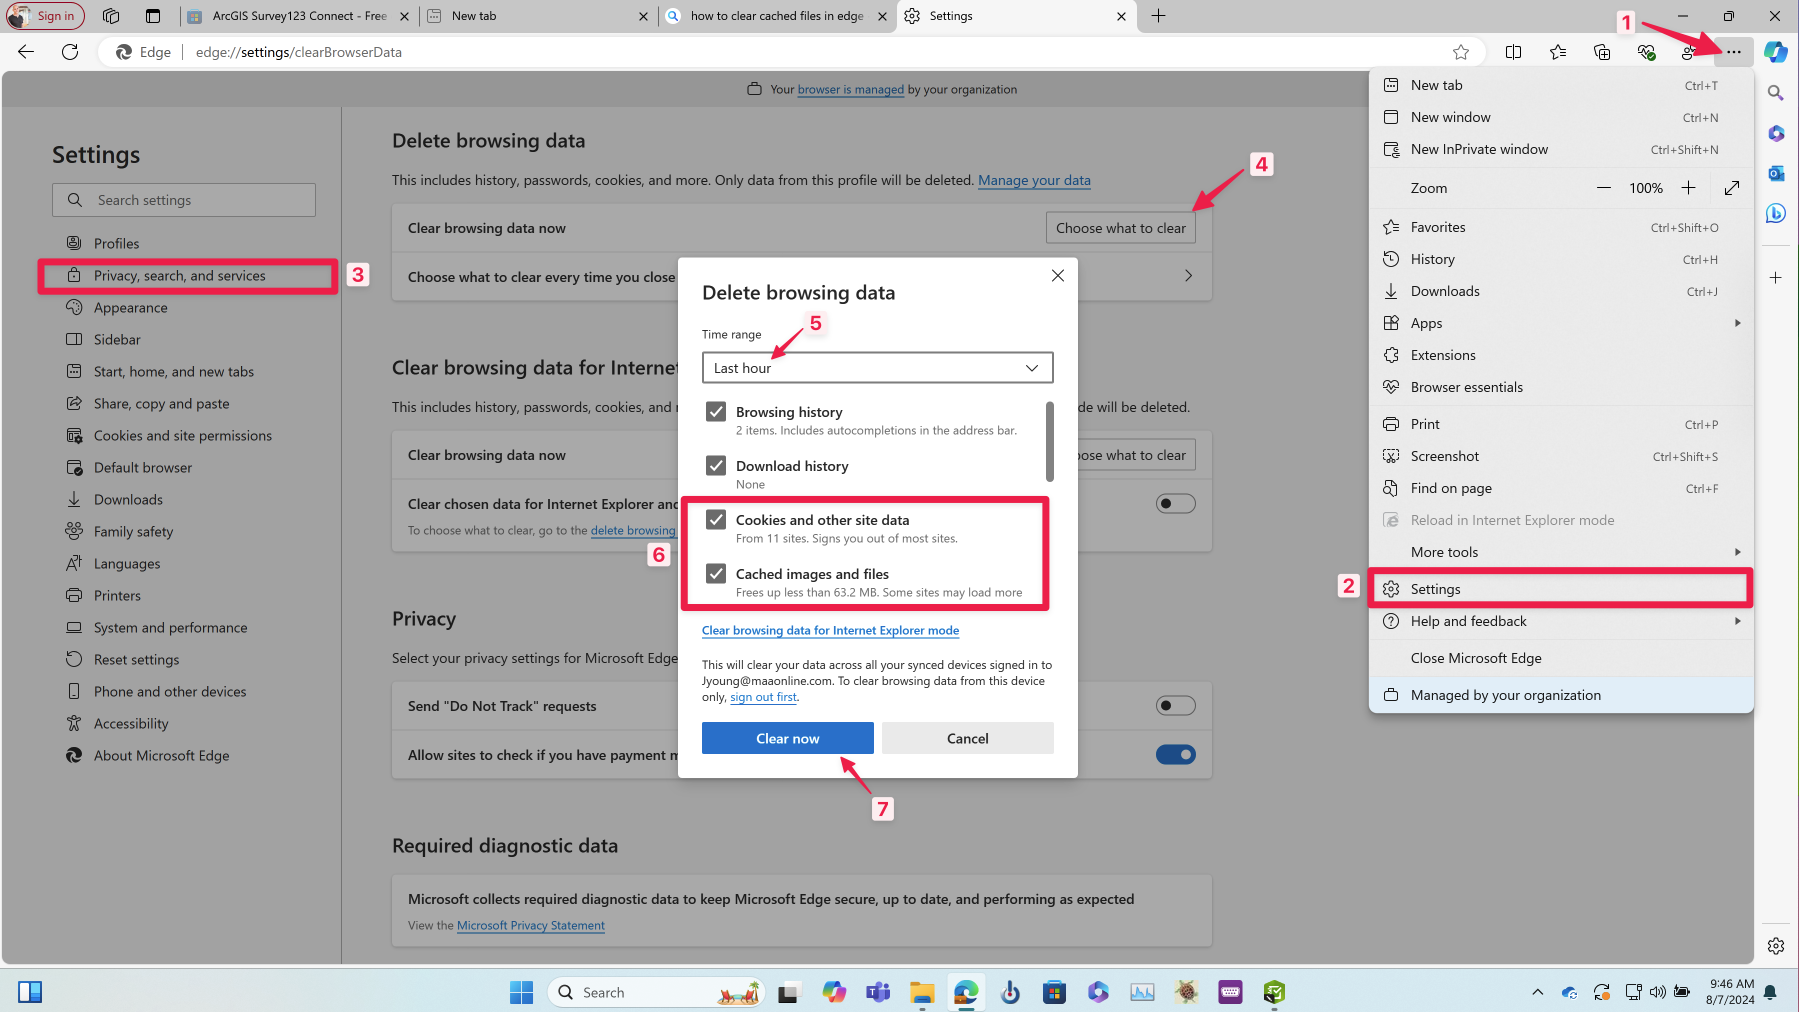Uncheck the Browsing history checkbox

click(716, 412)
